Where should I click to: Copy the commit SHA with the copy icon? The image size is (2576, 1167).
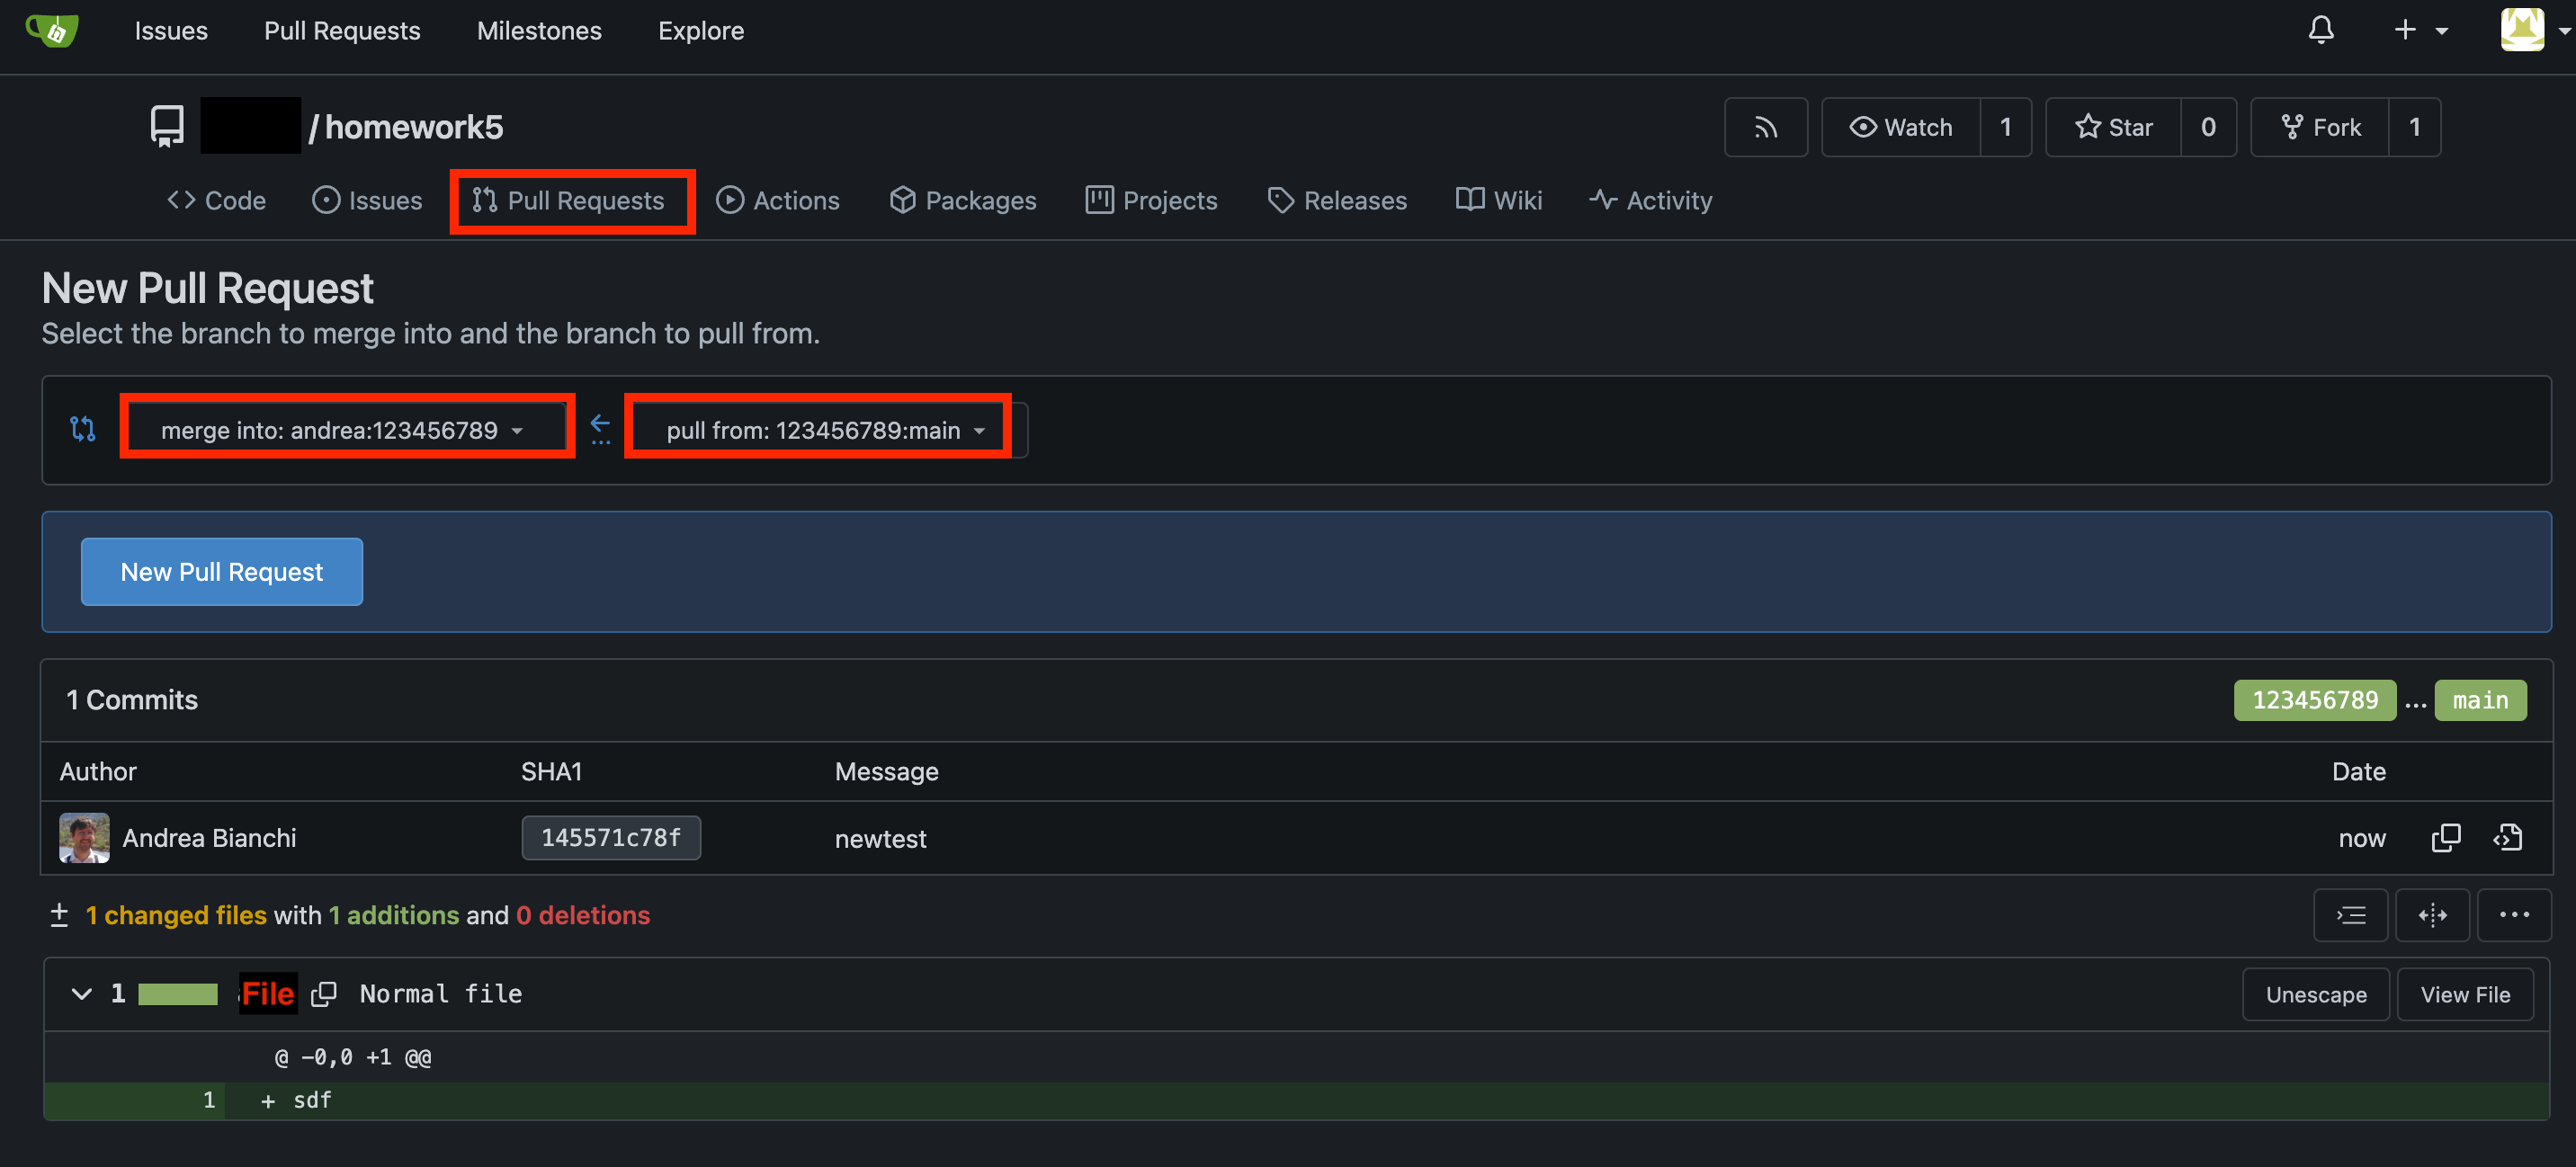pos(2445,837)
